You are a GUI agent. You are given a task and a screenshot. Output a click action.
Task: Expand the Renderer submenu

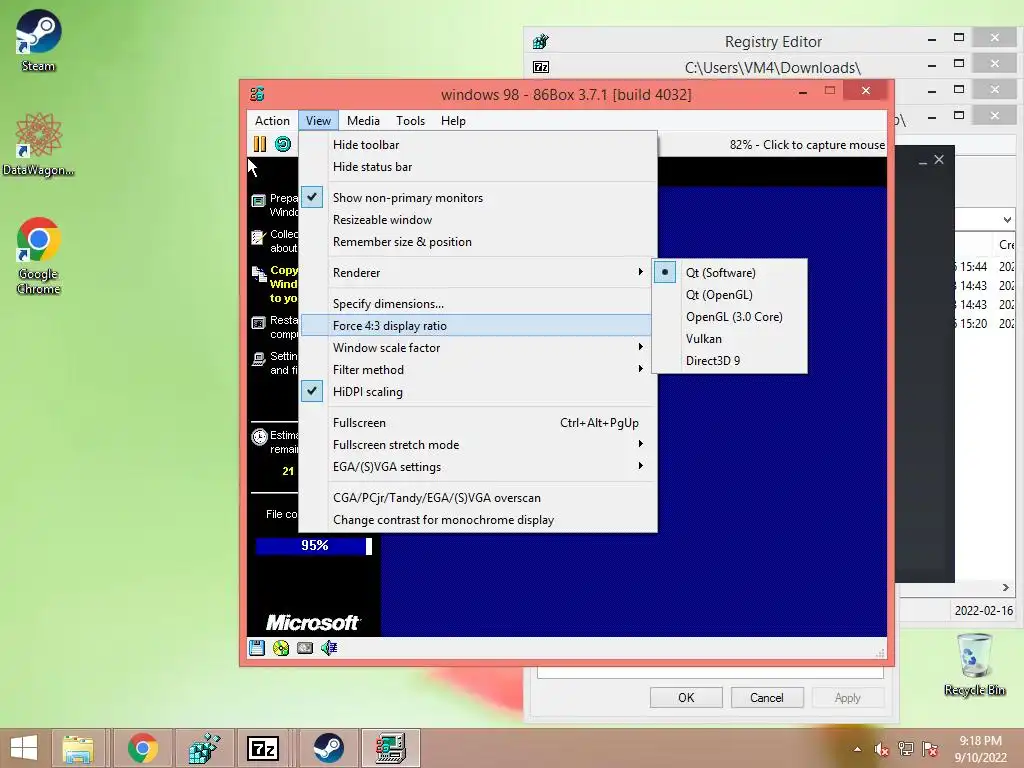(478, 273)
